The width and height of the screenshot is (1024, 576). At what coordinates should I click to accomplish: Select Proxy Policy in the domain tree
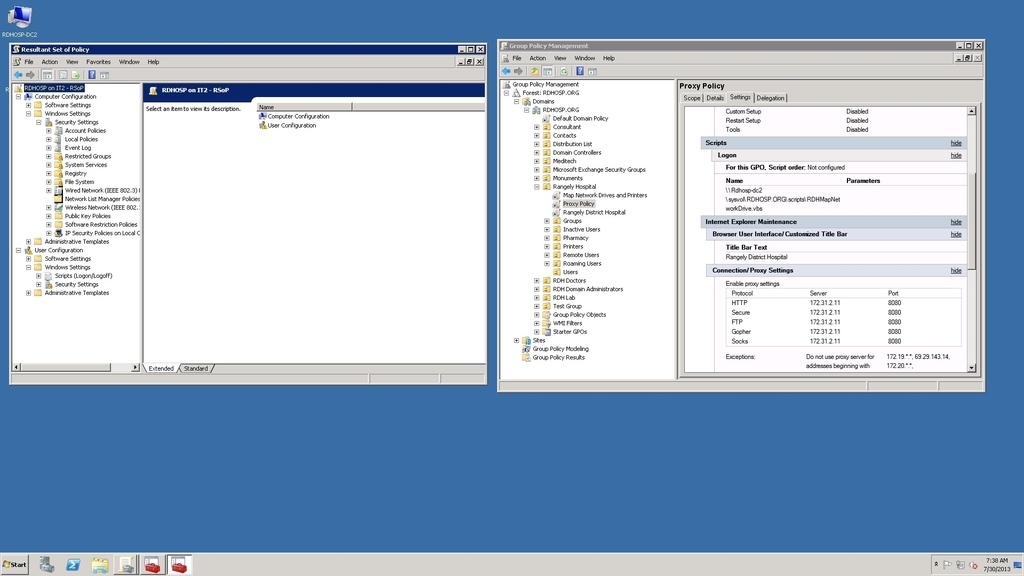click(x=579, y=203)
